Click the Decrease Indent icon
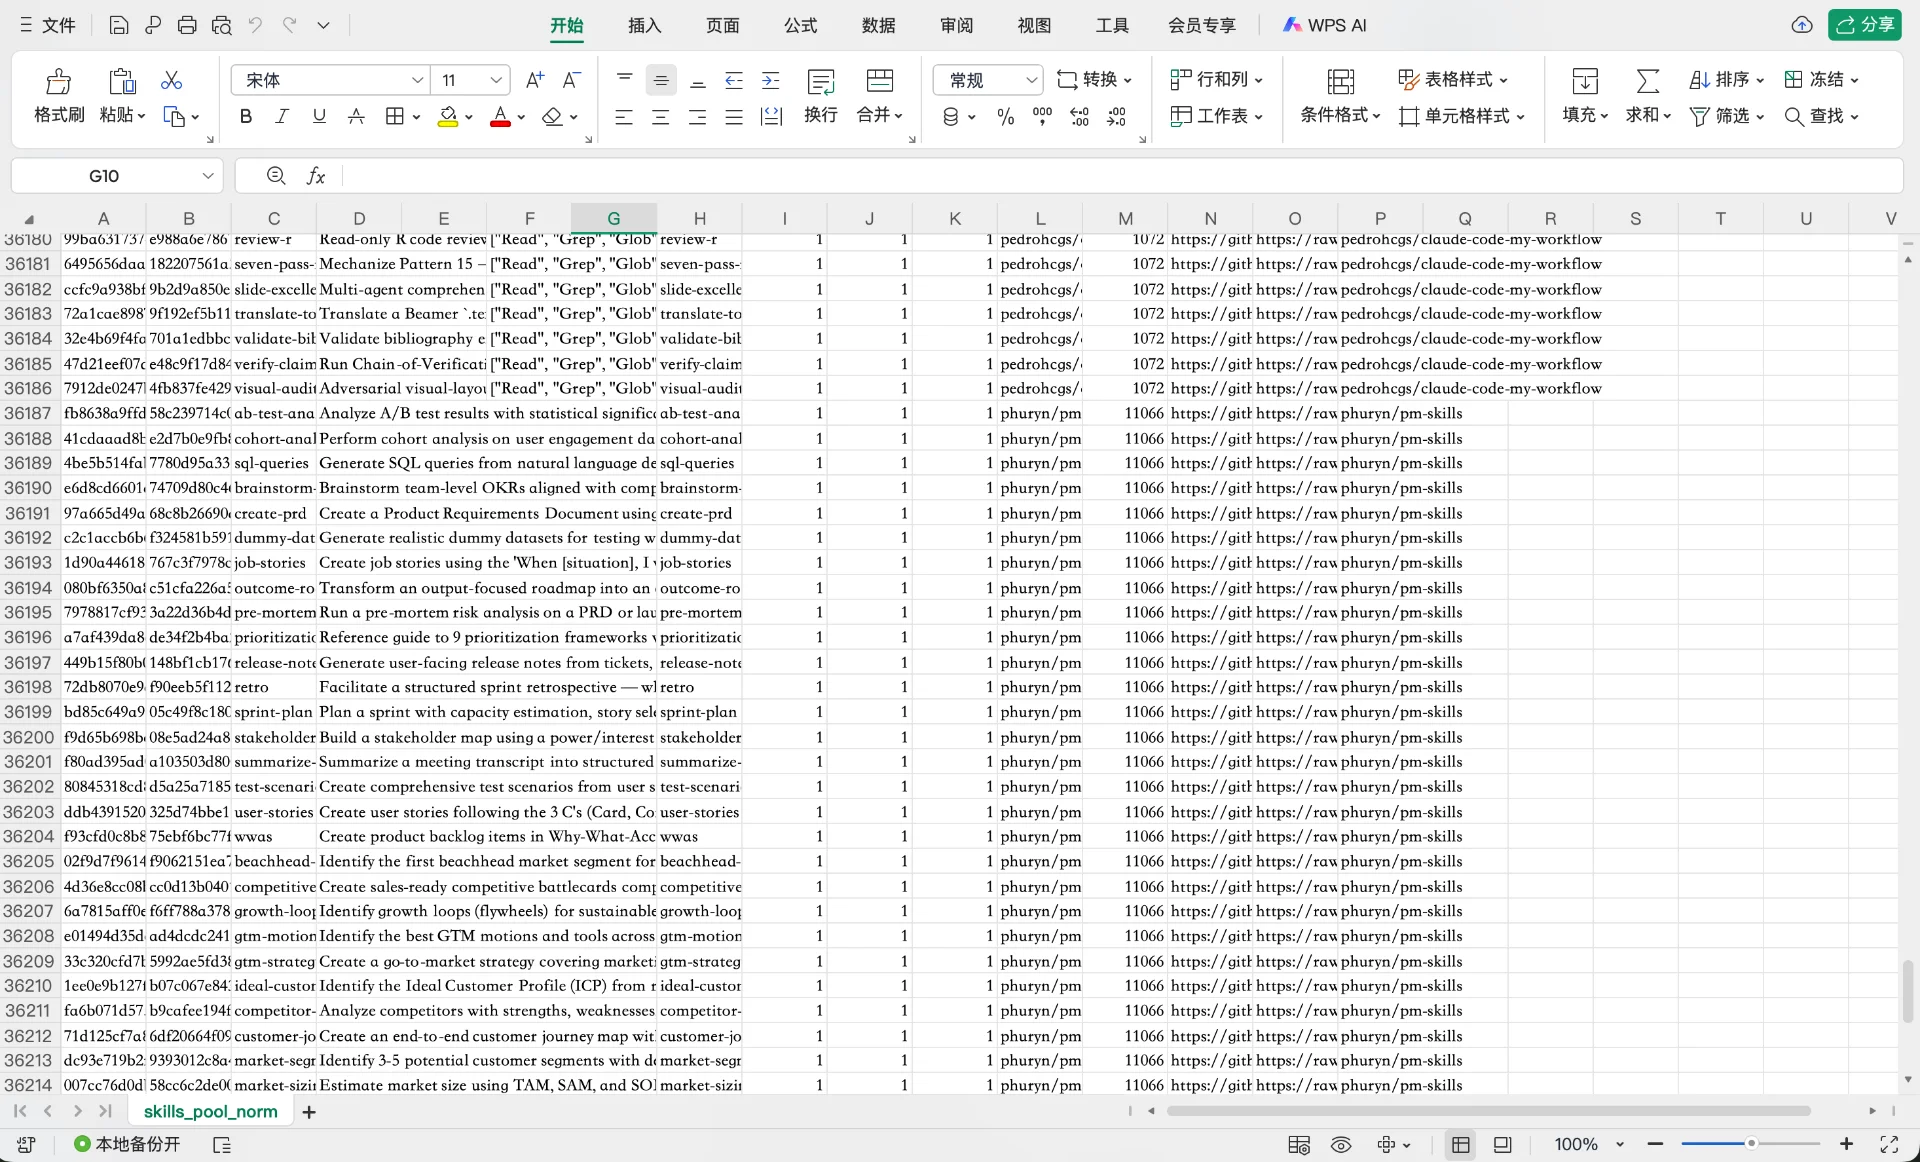 734,80
